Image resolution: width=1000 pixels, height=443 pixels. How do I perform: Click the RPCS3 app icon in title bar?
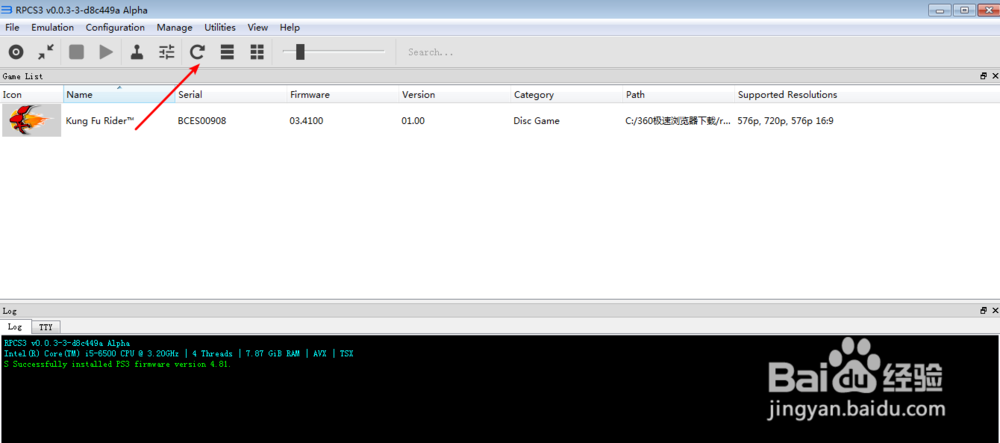7,9
